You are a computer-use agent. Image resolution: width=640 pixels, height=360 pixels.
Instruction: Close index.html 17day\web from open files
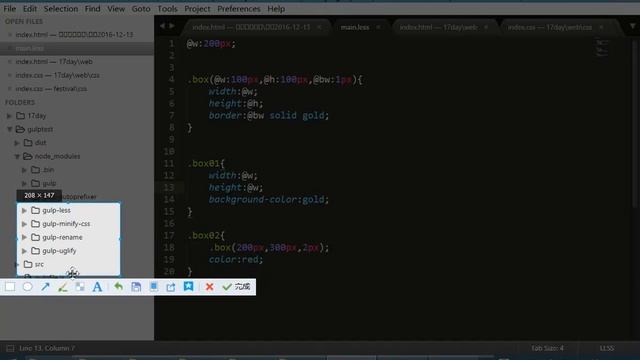pyautogui.click(x=10, y=62)
